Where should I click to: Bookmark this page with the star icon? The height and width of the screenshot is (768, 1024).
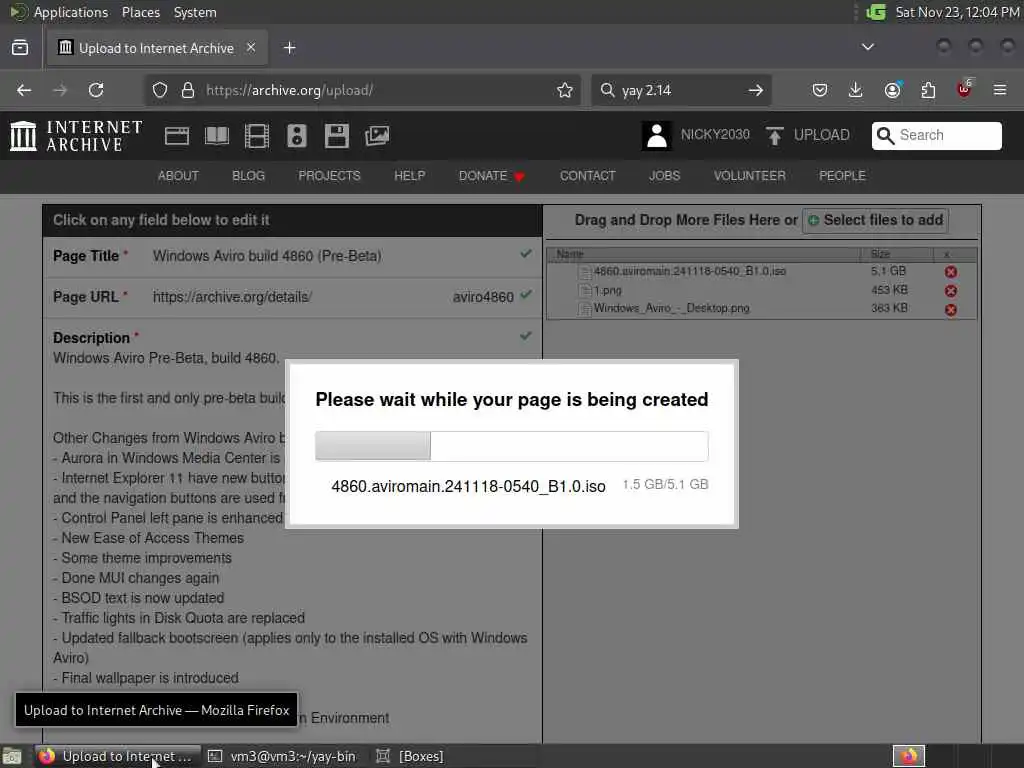565,90
